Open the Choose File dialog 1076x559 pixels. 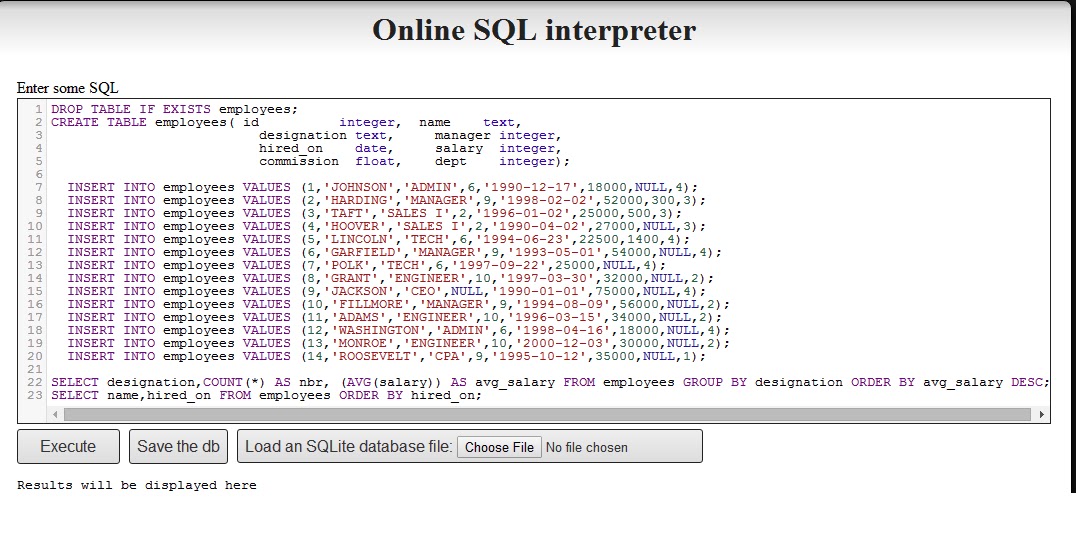pyautogui.click(x=499, y=447)
